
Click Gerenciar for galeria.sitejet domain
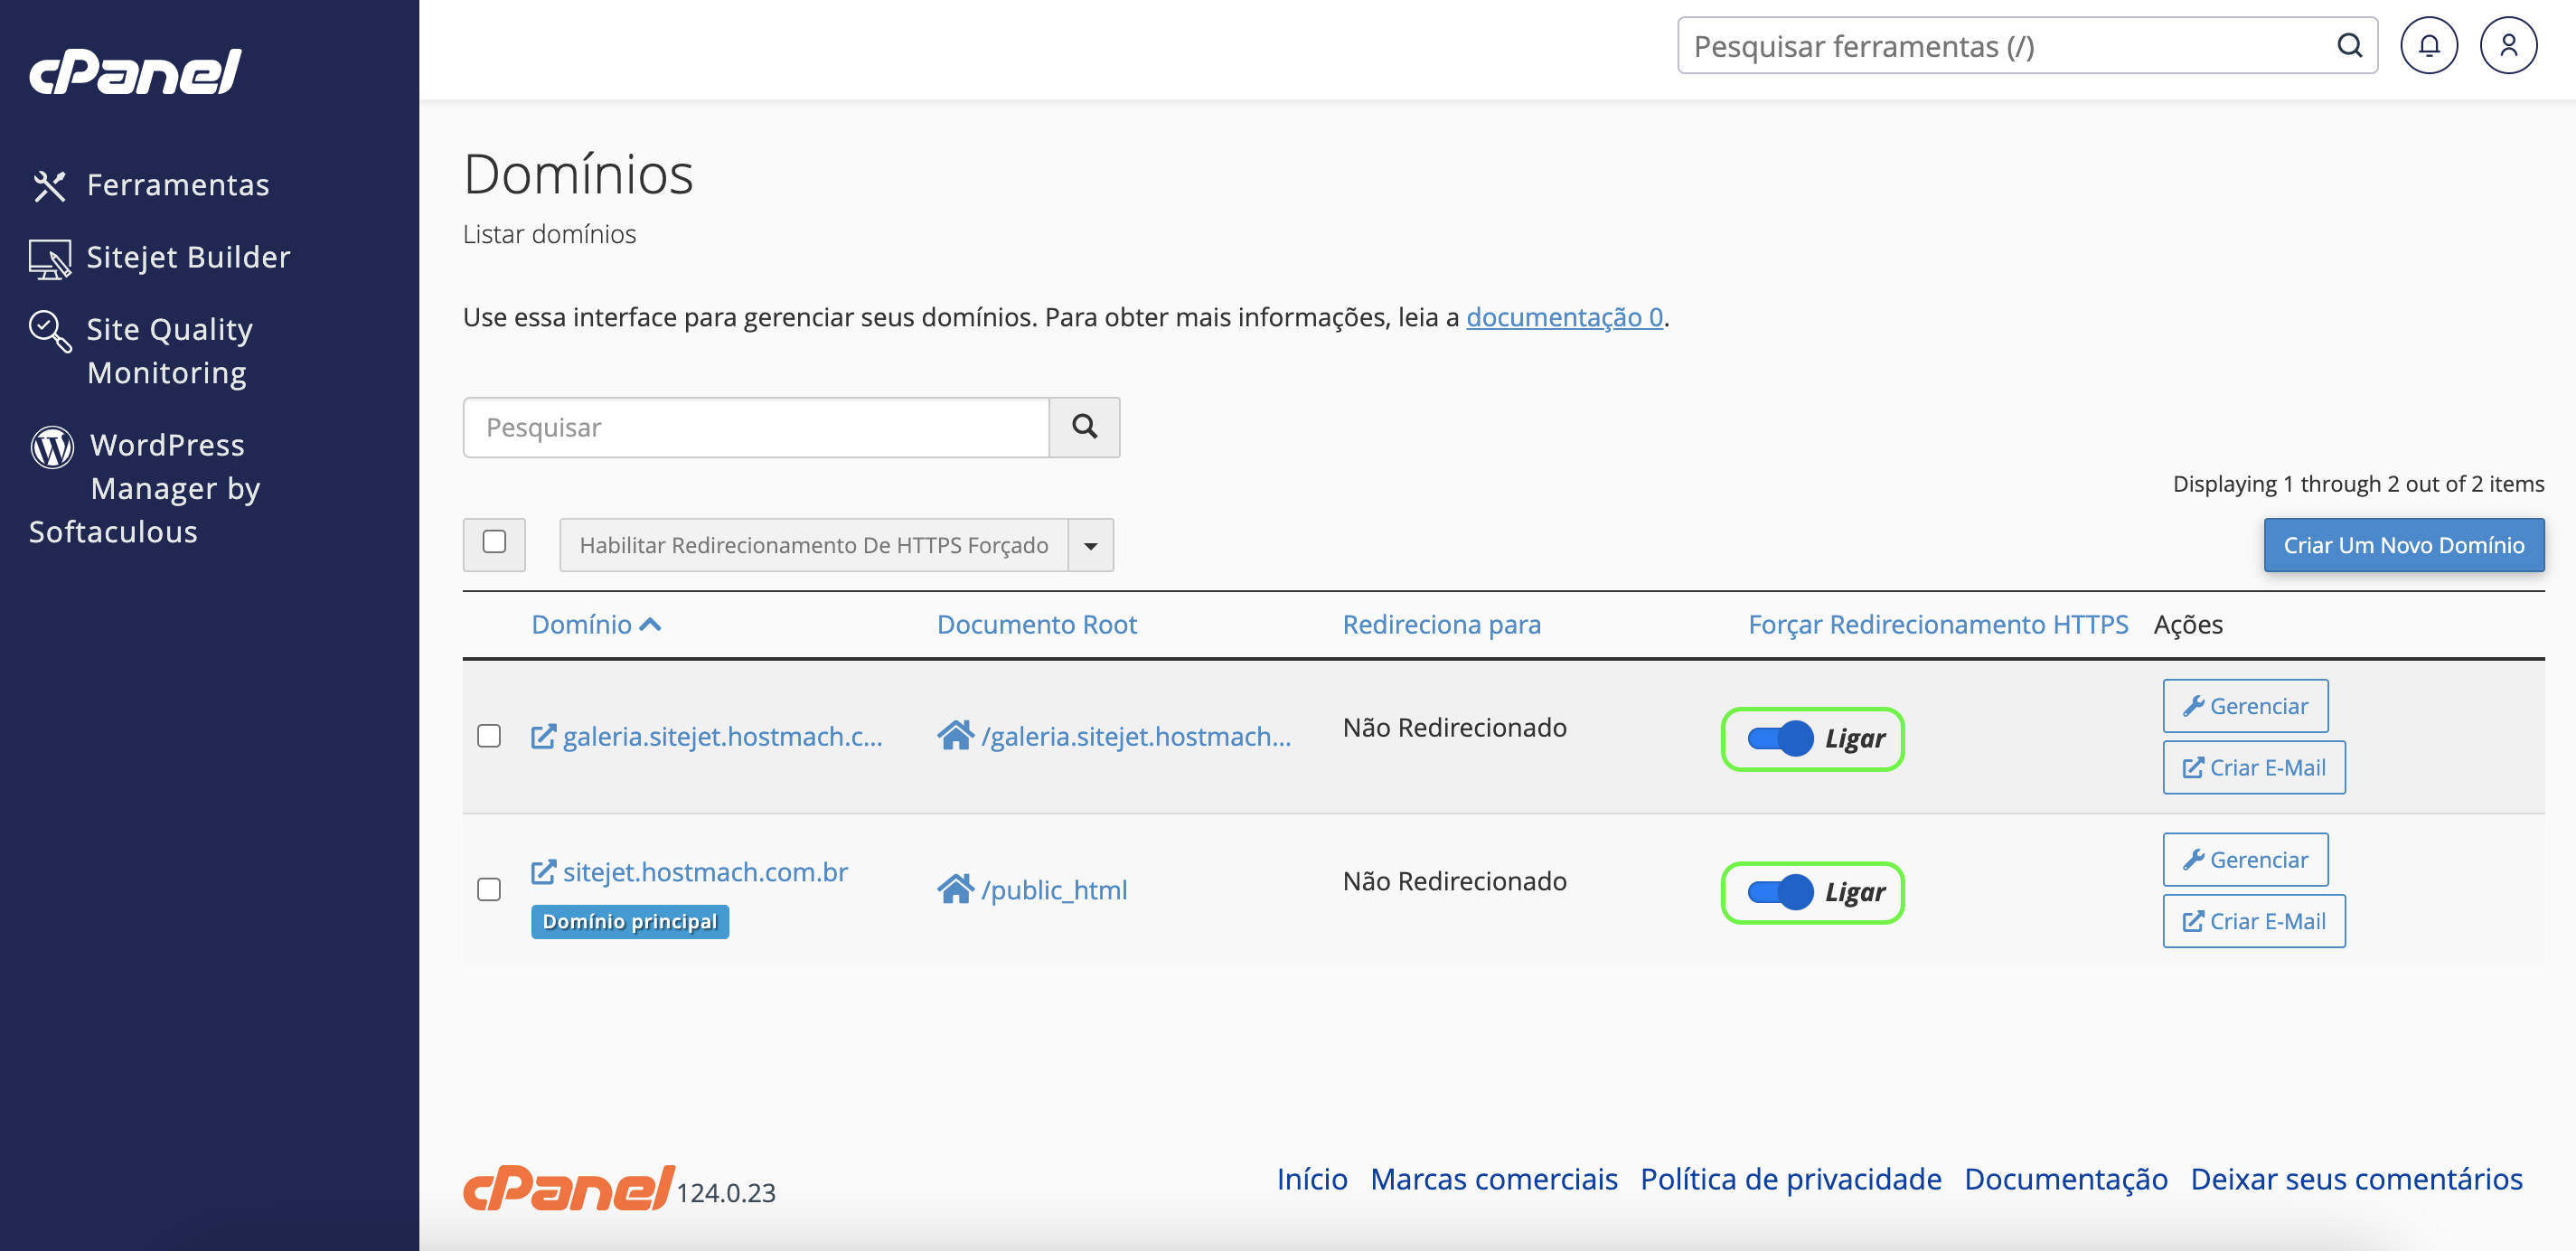pyautogui.click(x=2245, y=706)
